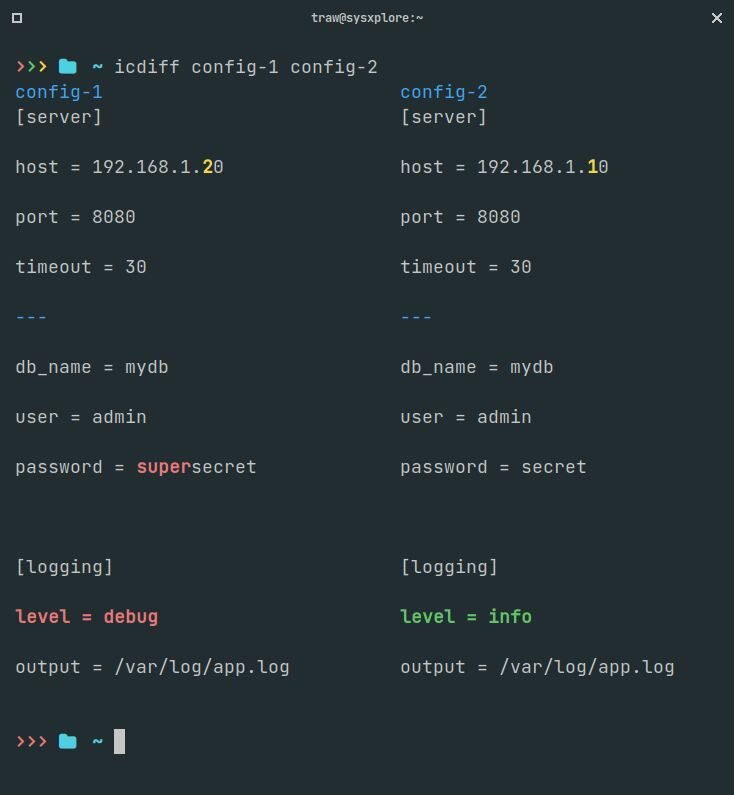
Task: Click the terminal cursor block
Action: pos(119,742)
